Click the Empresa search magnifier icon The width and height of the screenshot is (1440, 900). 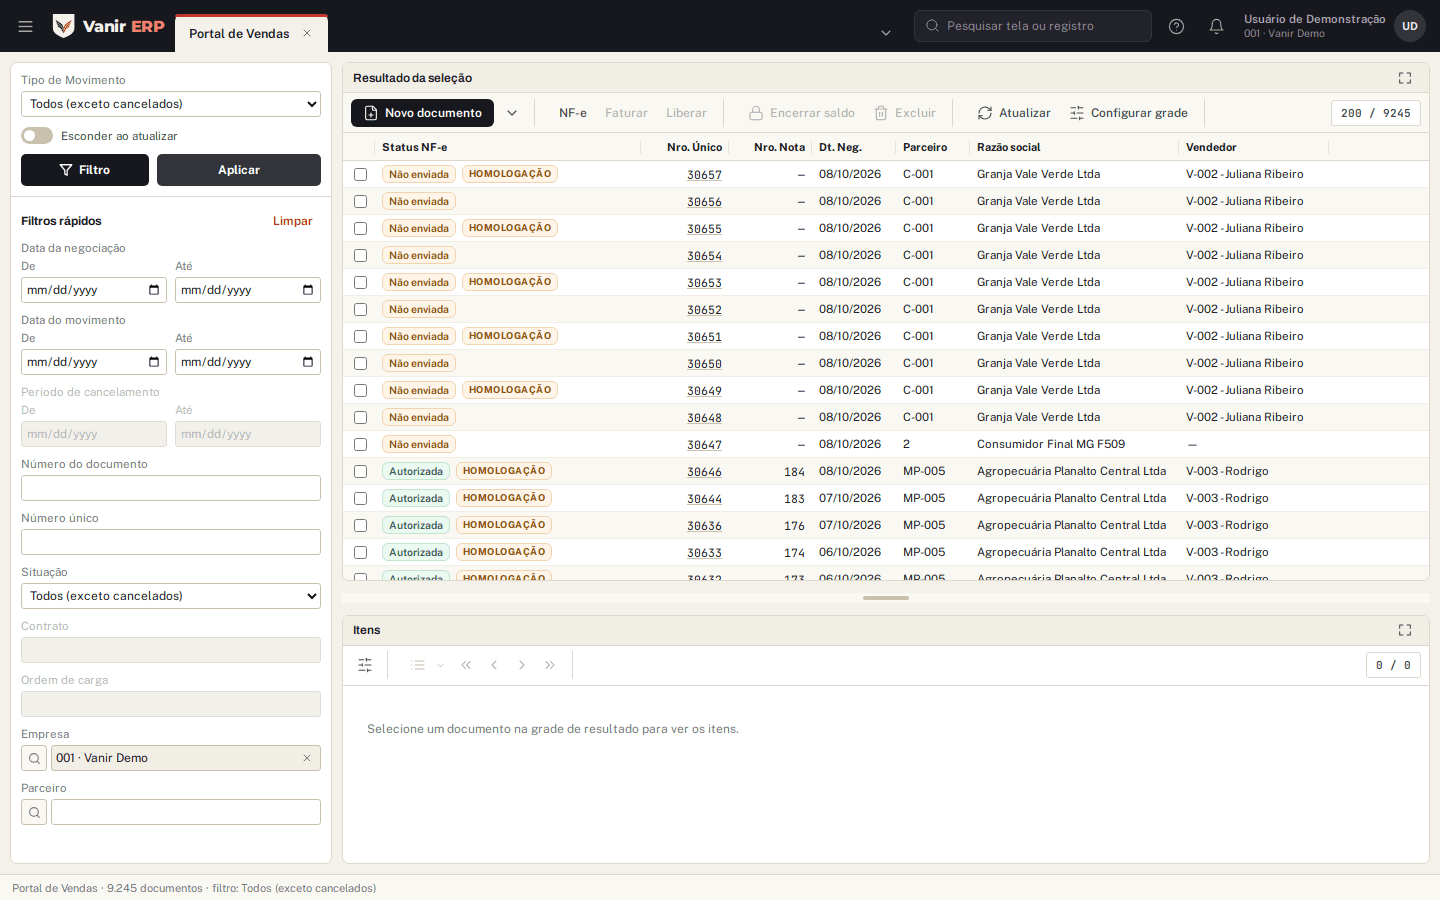click(34, 758)
